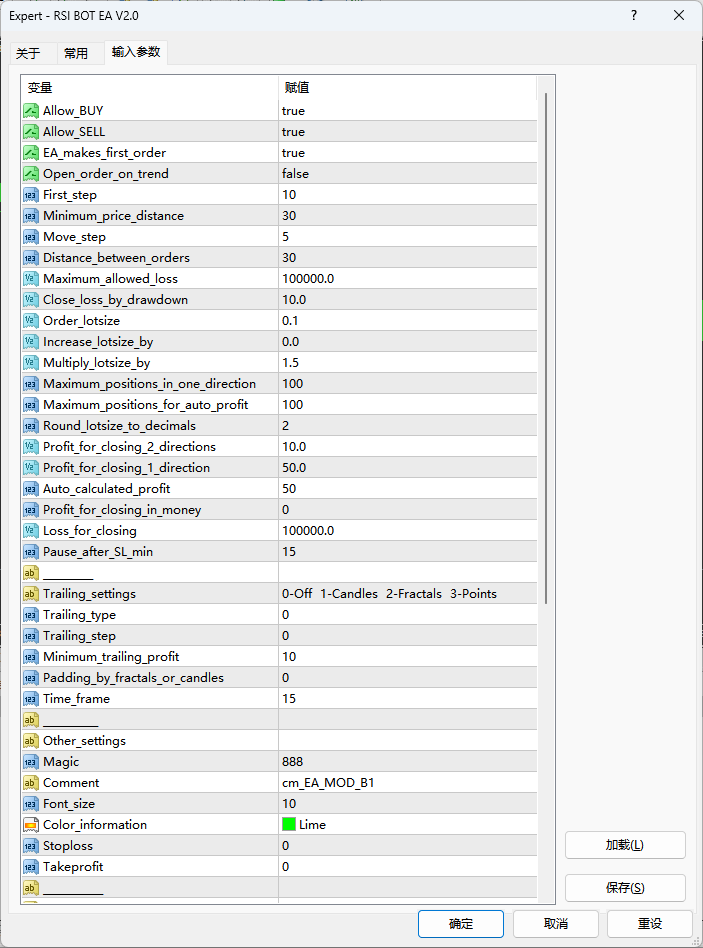The image size is (703, 948).
Task: Switch to the 常用 tab
Action: coord(76,54)
